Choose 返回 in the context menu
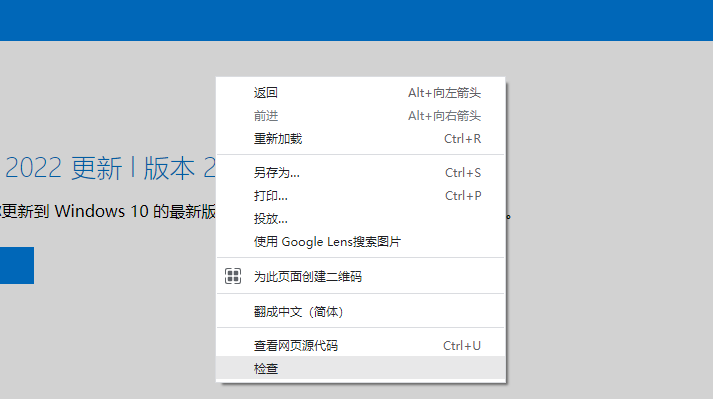Image resolution: width=713 pixels, height=399 pixels. [x=361, y=93]
